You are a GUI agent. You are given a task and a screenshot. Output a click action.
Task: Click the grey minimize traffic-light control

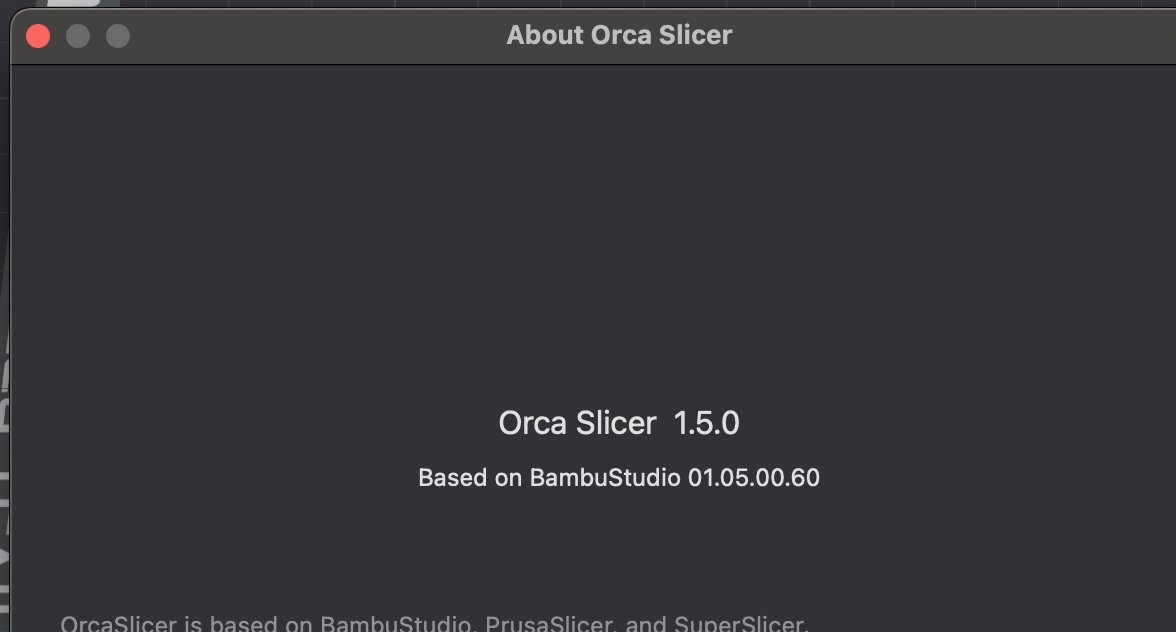coord(78,34)
